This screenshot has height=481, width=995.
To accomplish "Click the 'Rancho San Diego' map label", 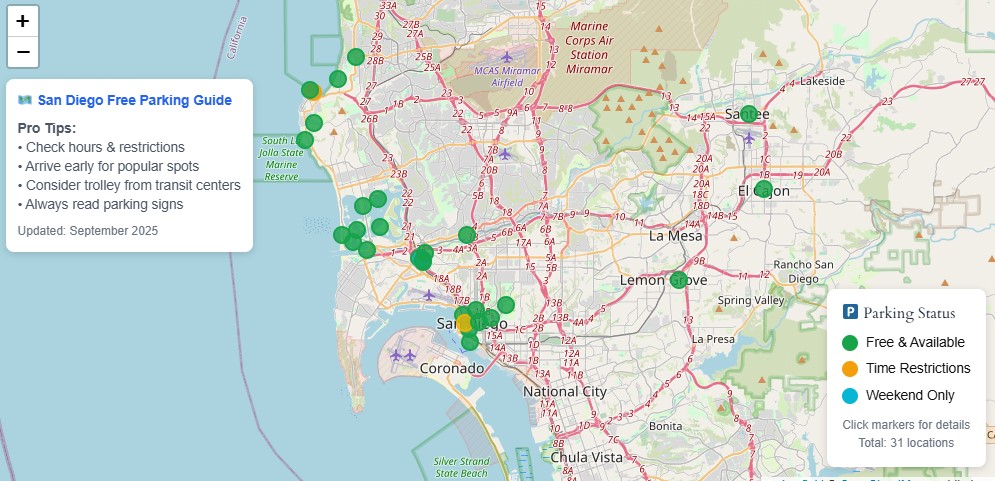I will tap(803, 272).
